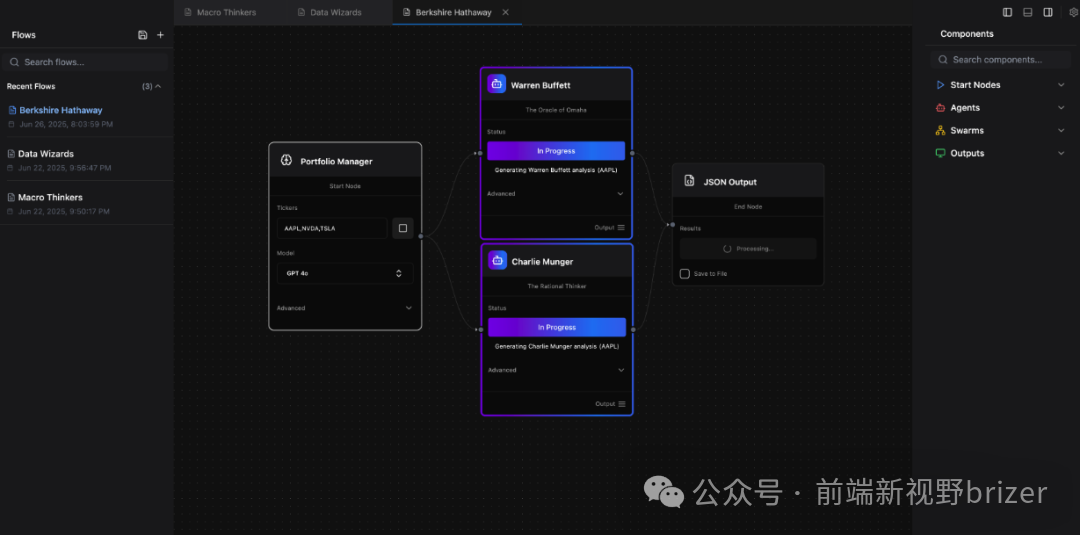
Task: Click the 'Generating Warren Buffett analysis (AAPL)' text
Action: point(556,169)
